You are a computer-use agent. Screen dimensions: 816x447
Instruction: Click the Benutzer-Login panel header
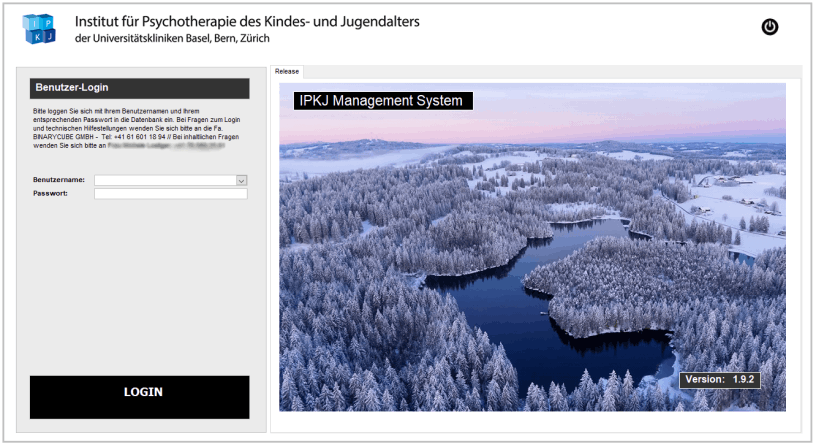(x=139, y=88)
